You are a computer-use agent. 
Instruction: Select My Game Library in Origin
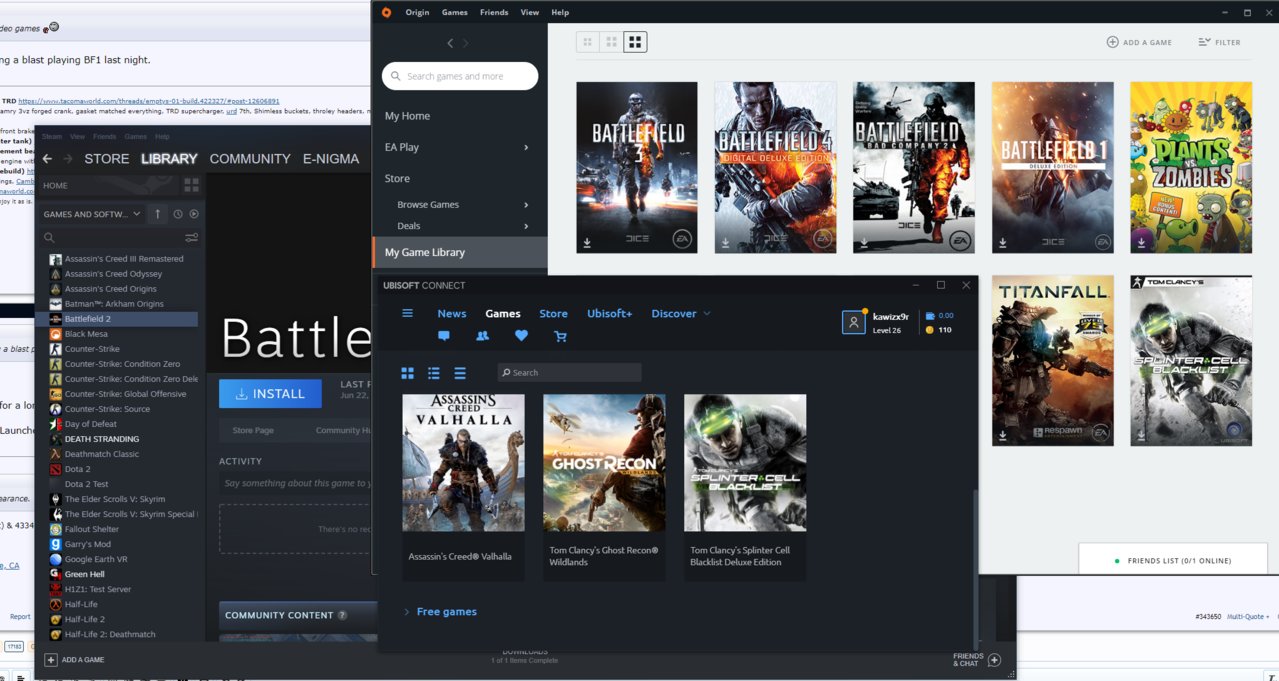pyautogui.click(x=460, y=252)
